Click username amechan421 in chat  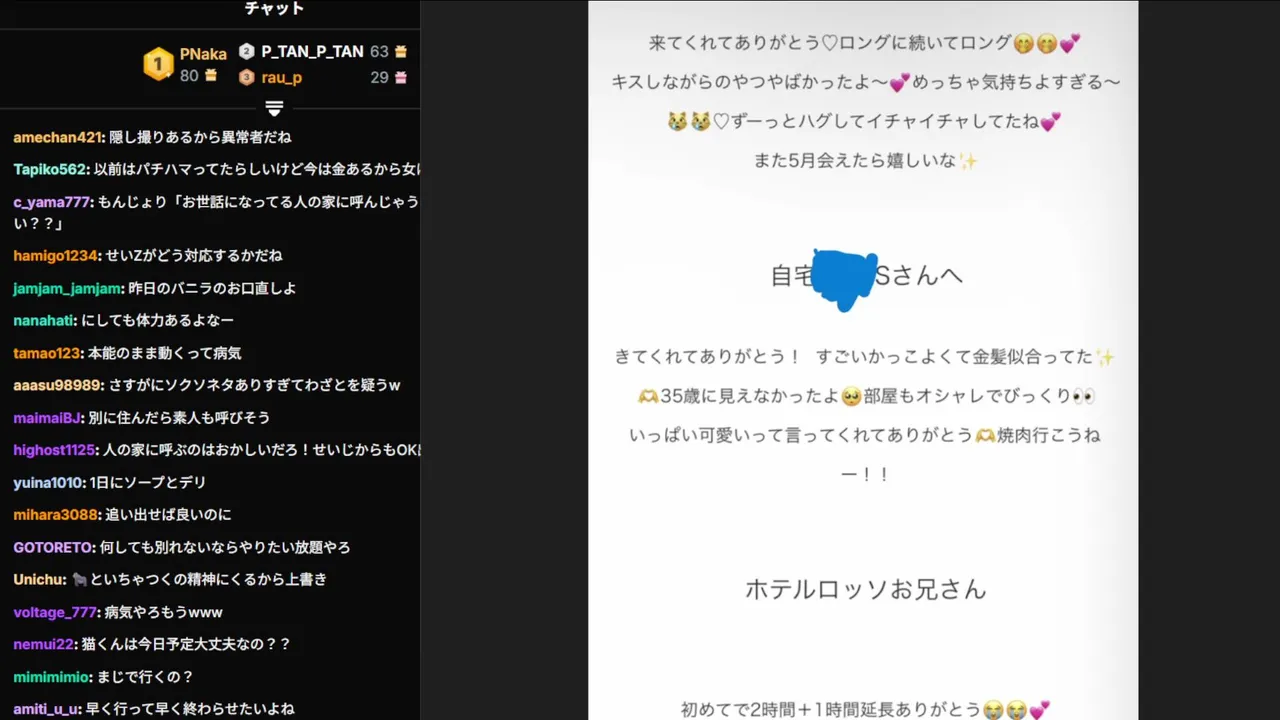pyautogui.click(x=58, y=138)
